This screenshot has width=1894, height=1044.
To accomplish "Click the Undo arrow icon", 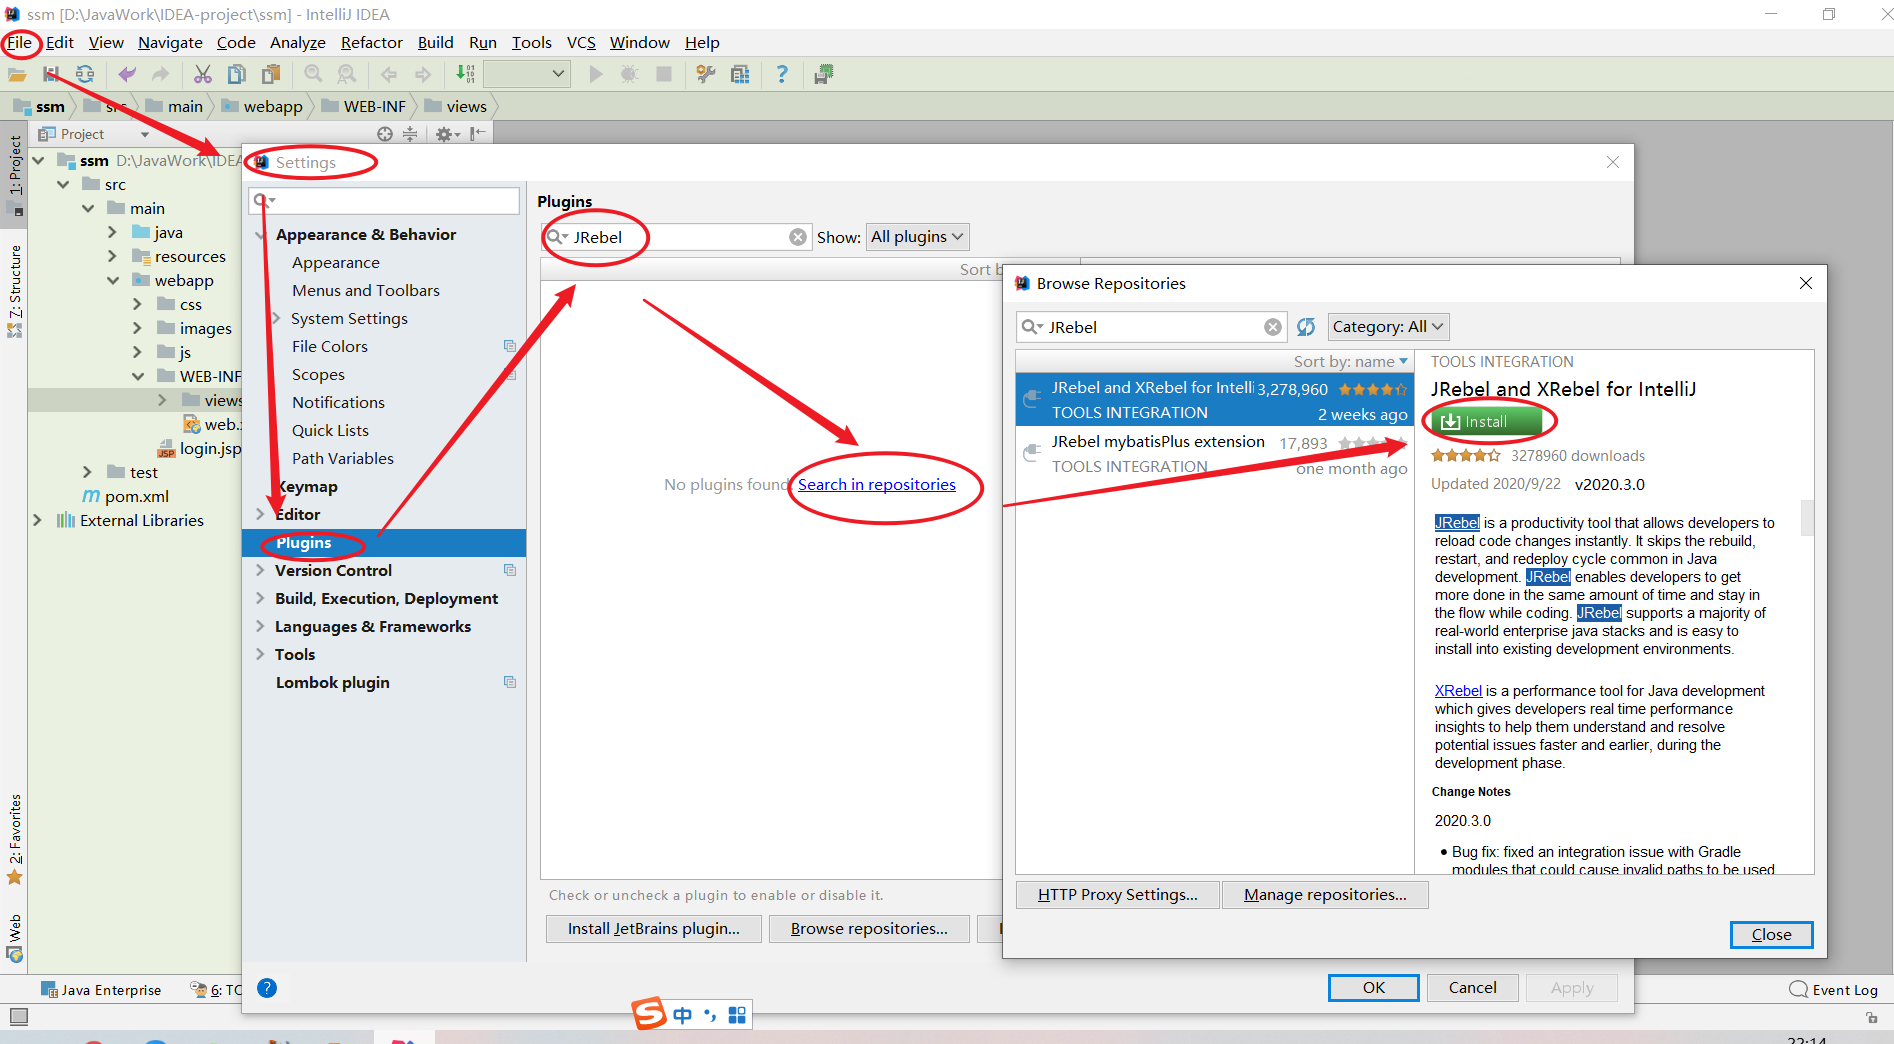I will coord(127,74).
